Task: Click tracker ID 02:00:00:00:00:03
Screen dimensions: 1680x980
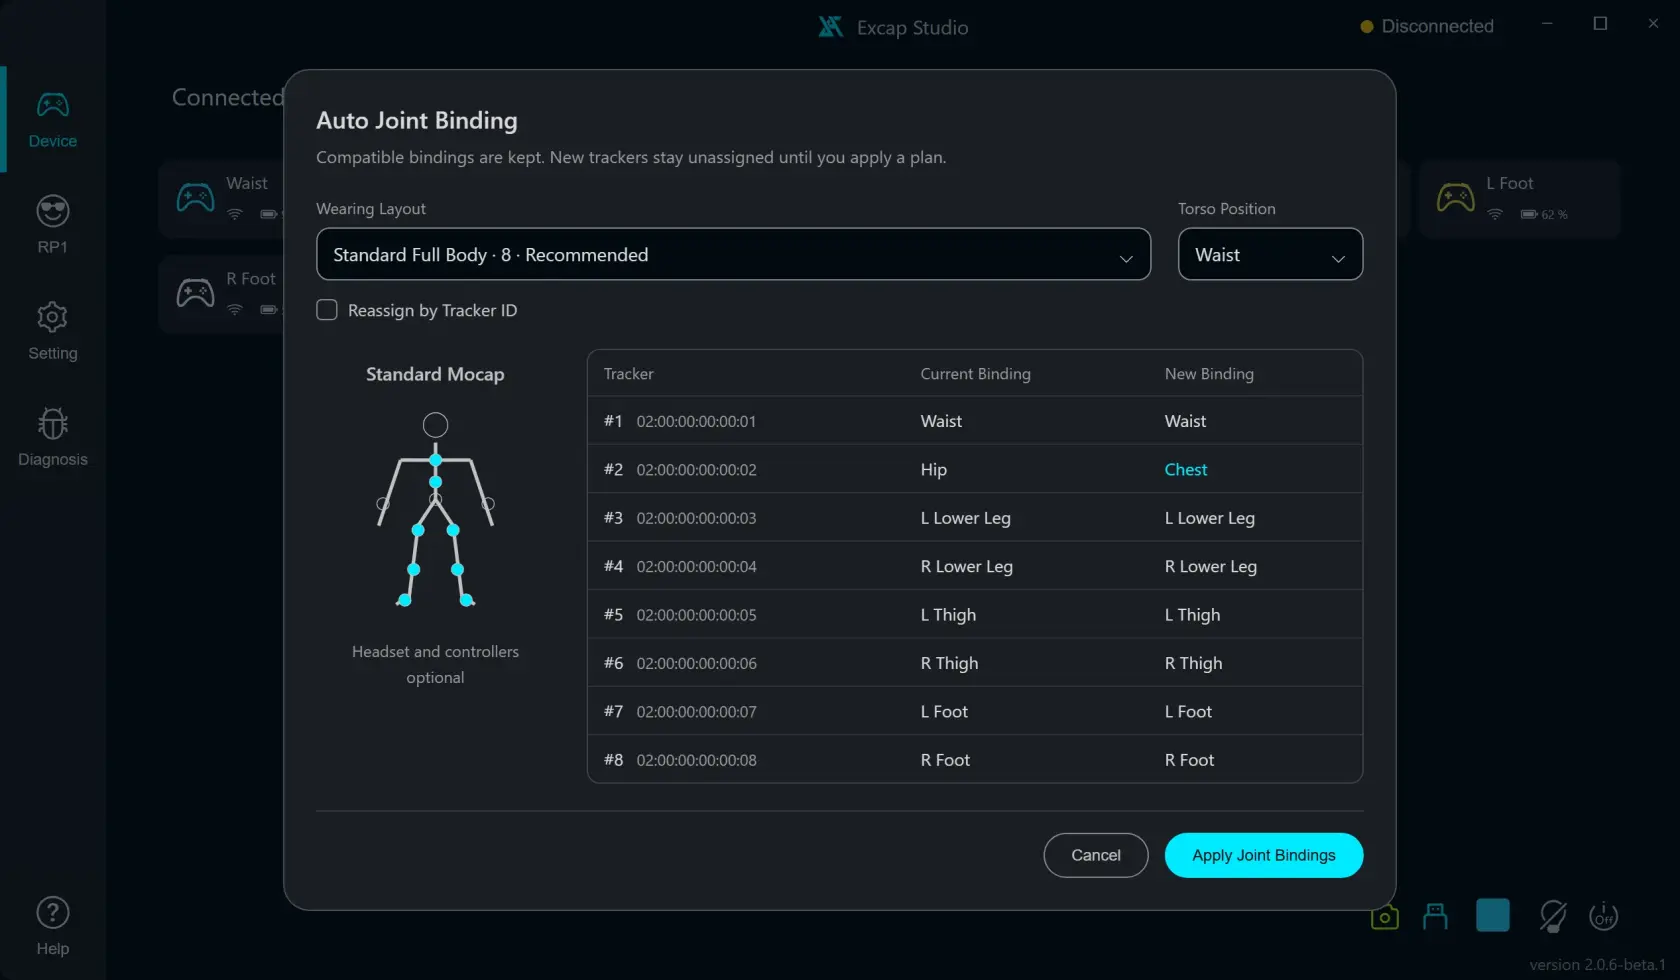Action: [x=696, y=518]
